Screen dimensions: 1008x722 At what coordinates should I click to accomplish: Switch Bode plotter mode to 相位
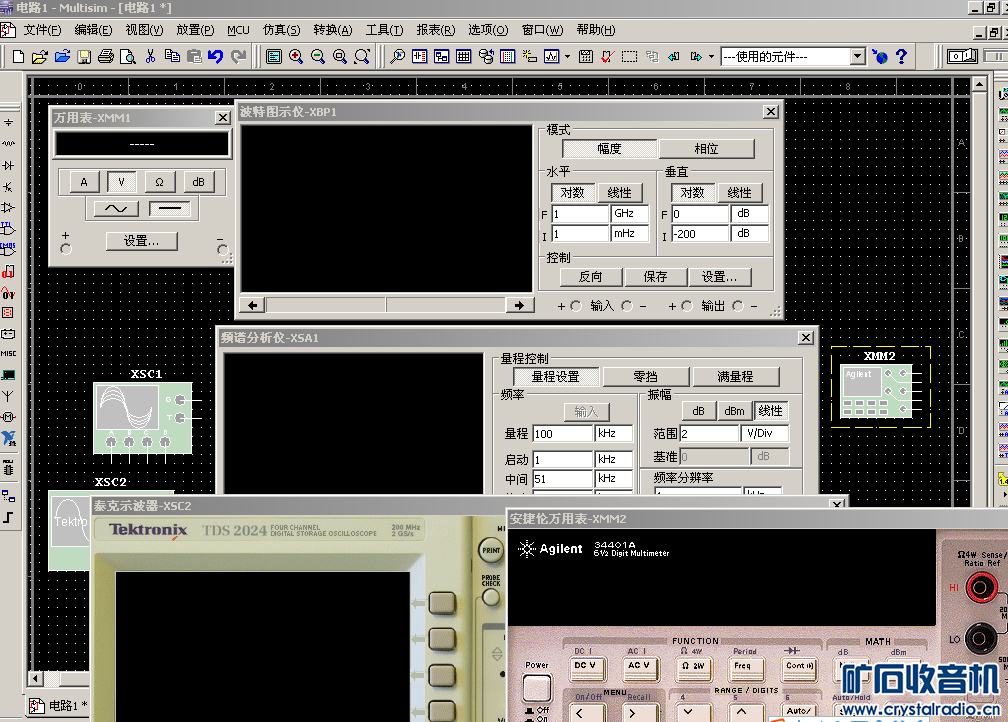706,149
